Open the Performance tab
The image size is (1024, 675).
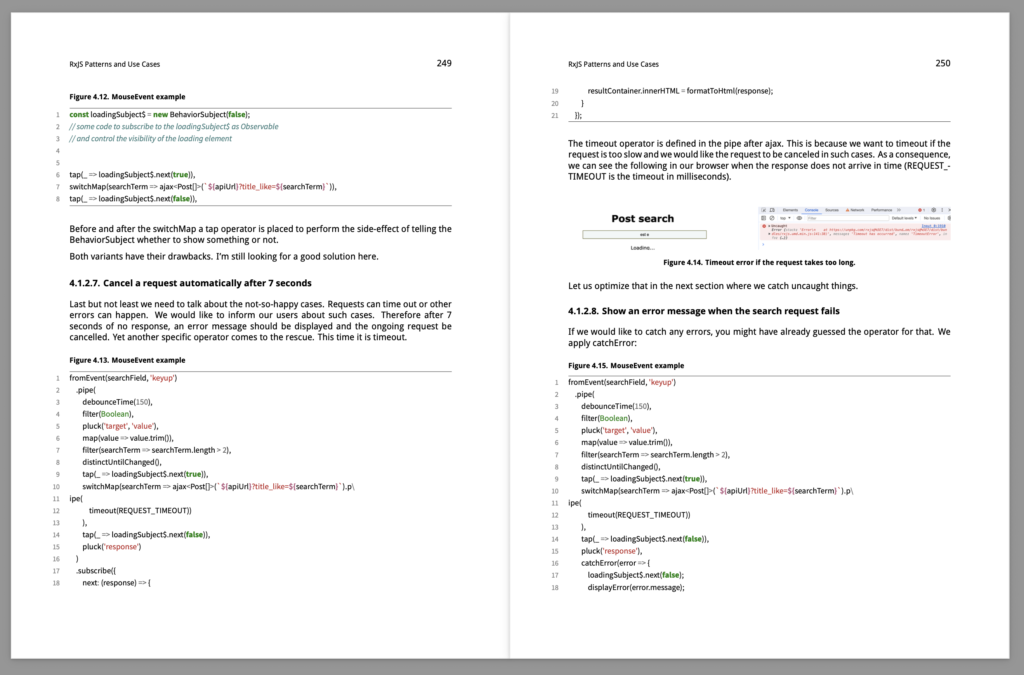[x=881, y=210]
